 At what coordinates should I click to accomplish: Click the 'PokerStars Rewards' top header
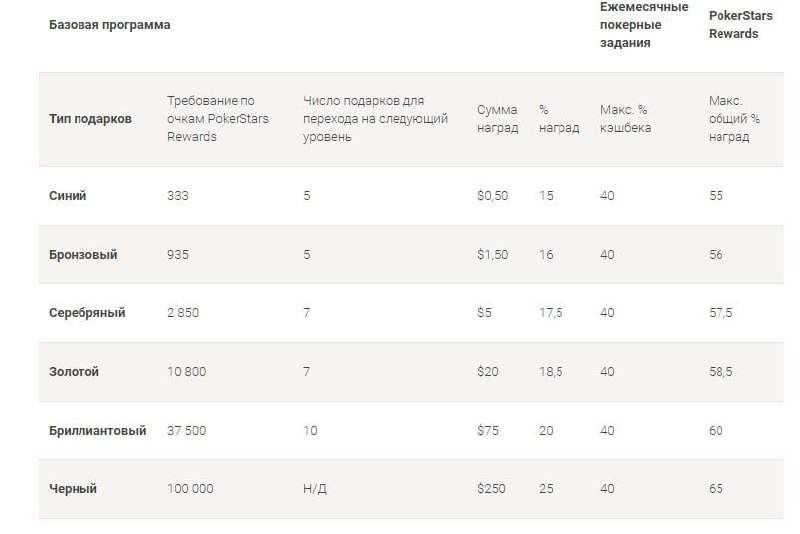click(733, 24)
